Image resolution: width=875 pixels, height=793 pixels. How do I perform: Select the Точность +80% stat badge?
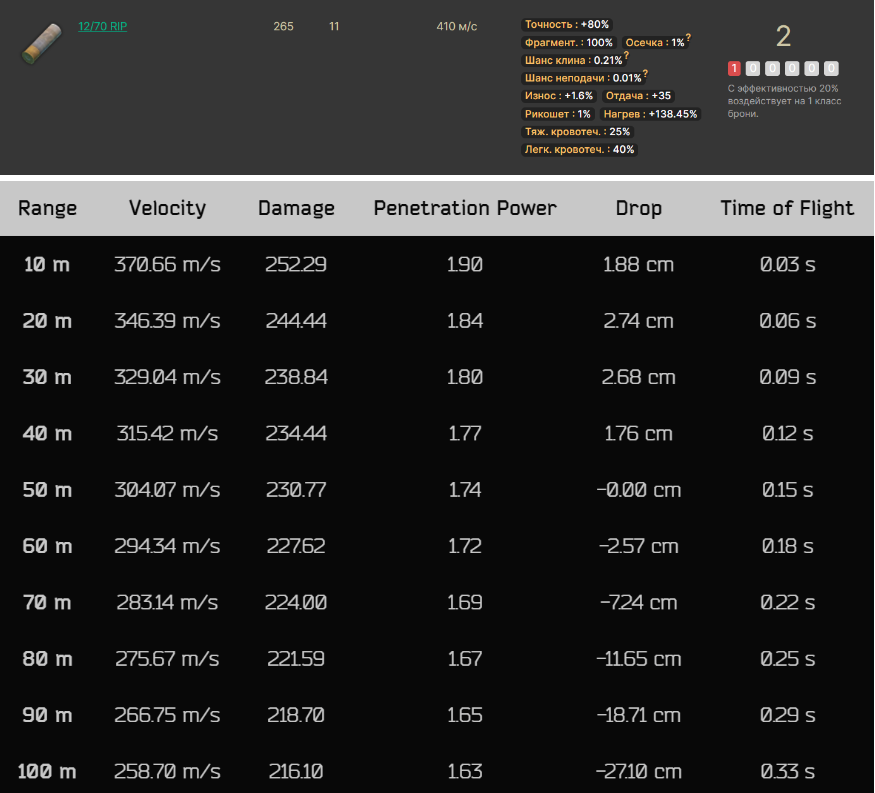(x=567, y=24)
